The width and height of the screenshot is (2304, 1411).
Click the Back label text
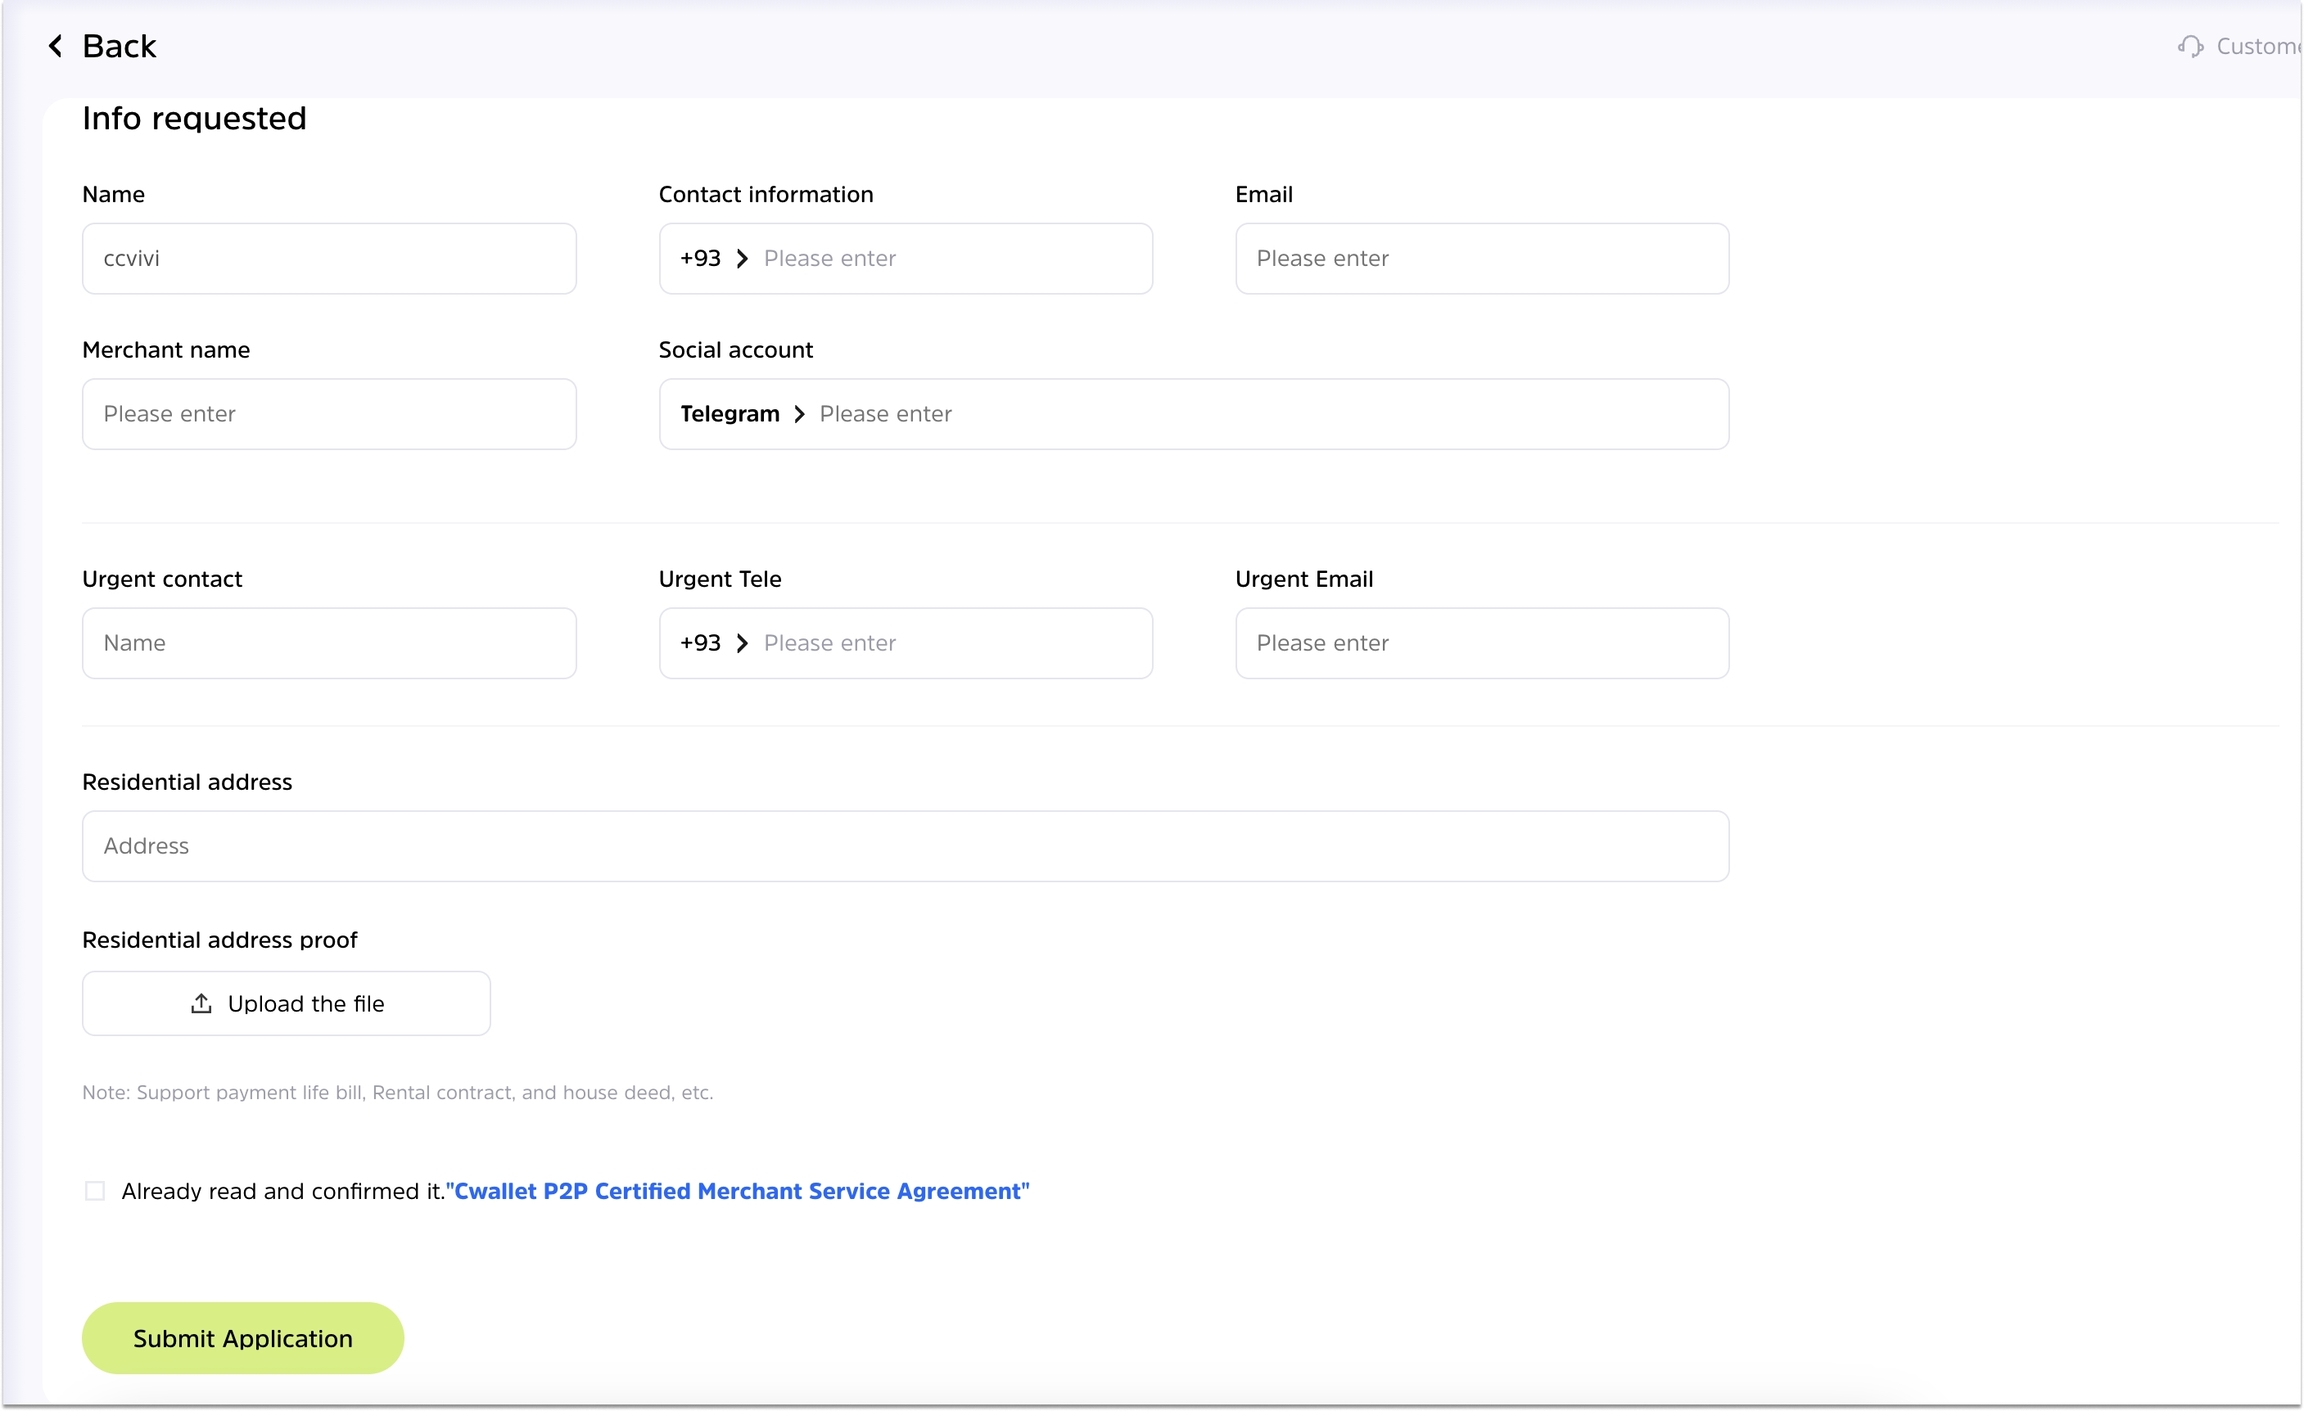[x=119, y=46]
